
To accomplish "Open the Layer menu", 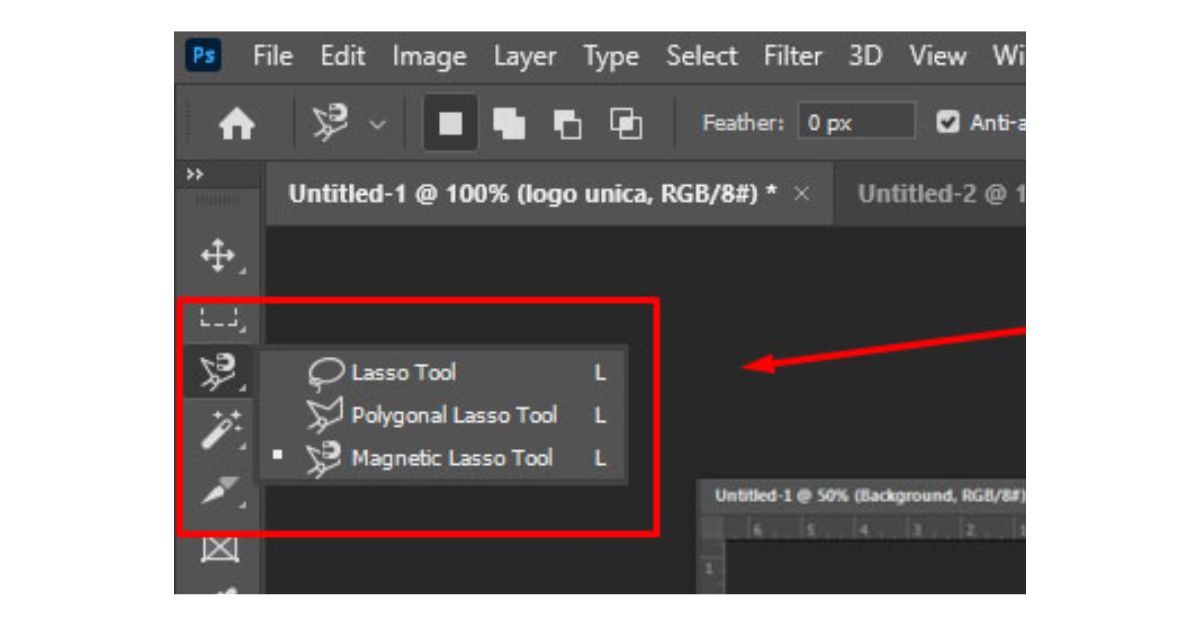I will 525,57.
